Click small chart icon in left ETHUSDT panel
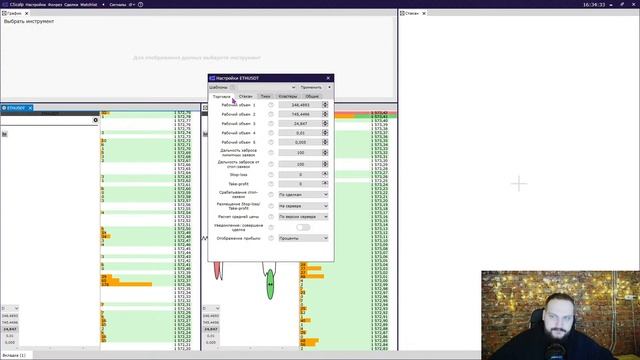640x360 pixels. pos(4,134)
